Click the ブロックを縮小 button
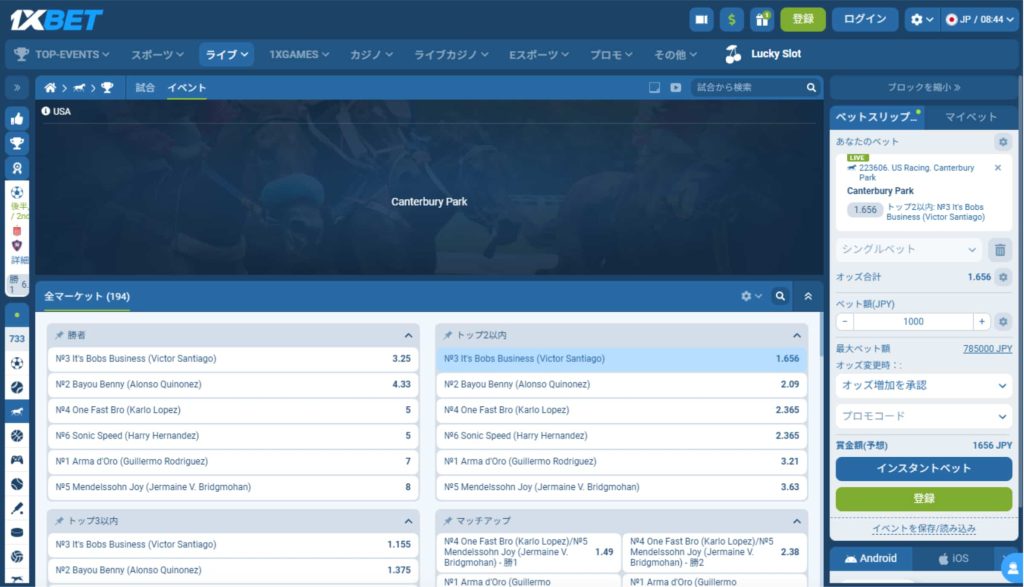This screenshot has width=1024, height=587. tap(923, 87)
